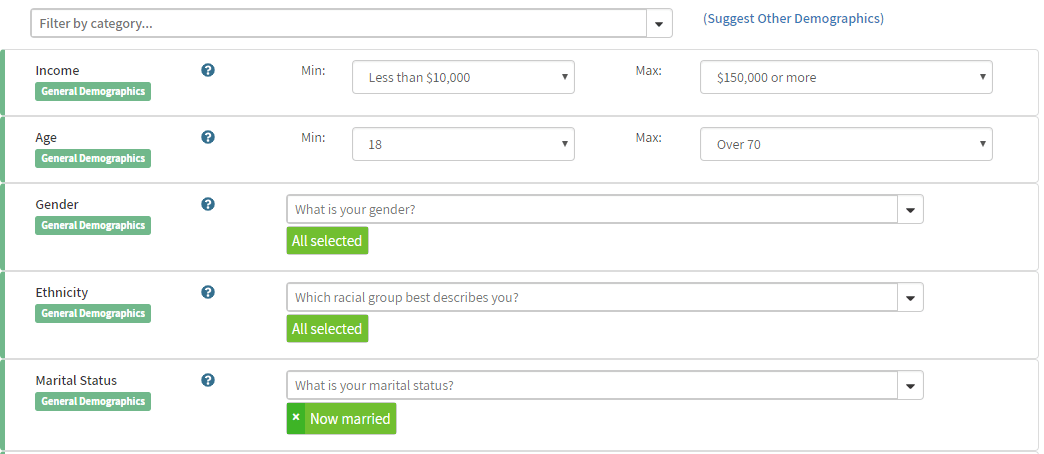Screen dimensions: 1044x454
Task: Expand the gender options arrow
Action: click(x=910, y=210)
